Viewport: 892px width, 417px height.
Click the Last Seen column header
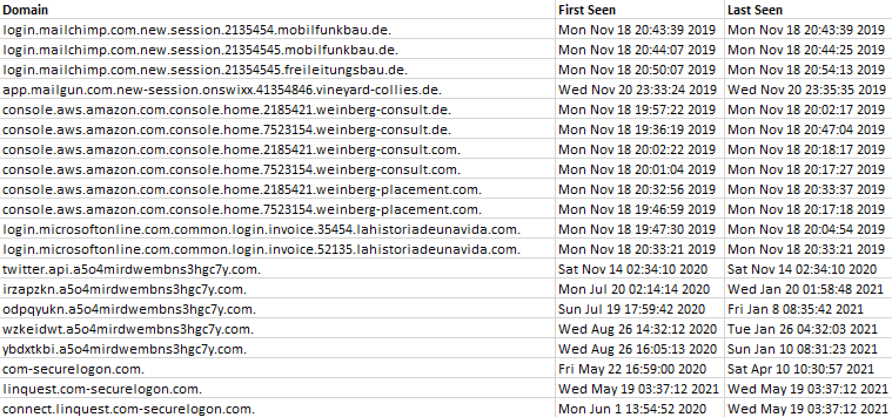click(x=756, y=9)
